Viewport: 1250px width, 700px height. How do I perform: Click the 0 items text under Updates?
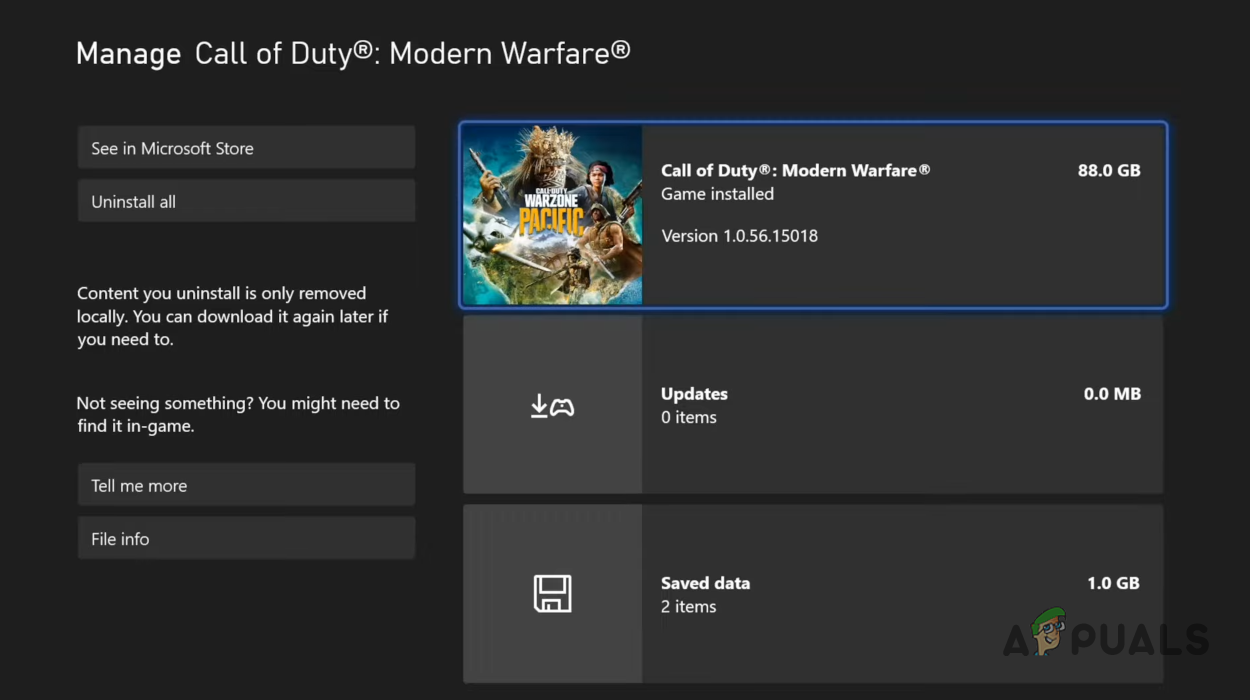coord(688,418)
